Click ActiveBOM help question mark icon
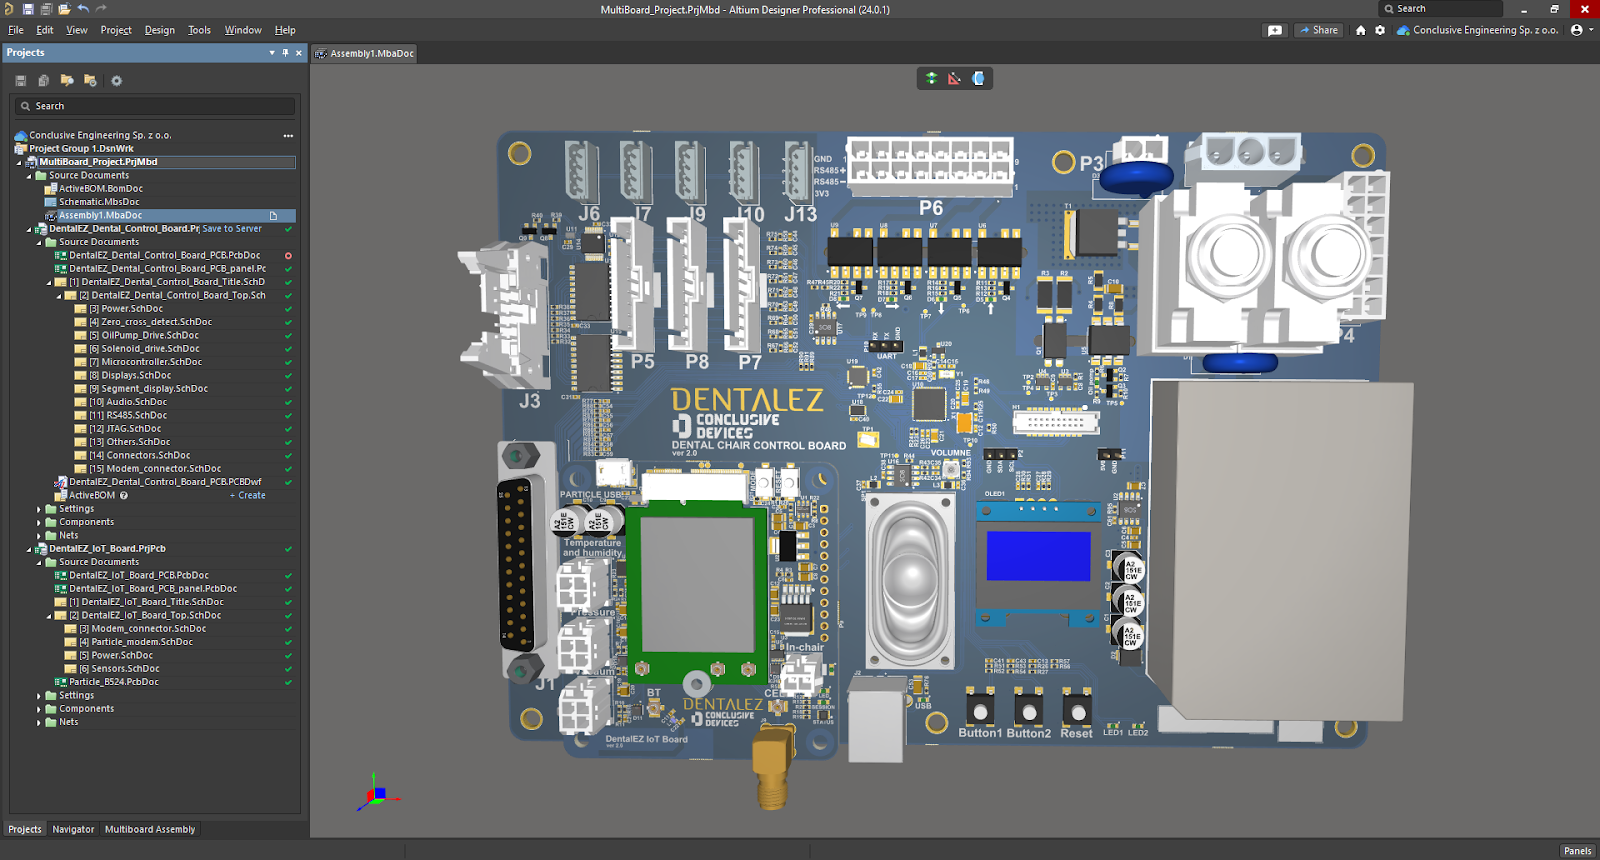Image resolution: width=1600 pixels, height=860 pixels. point(124,495)
